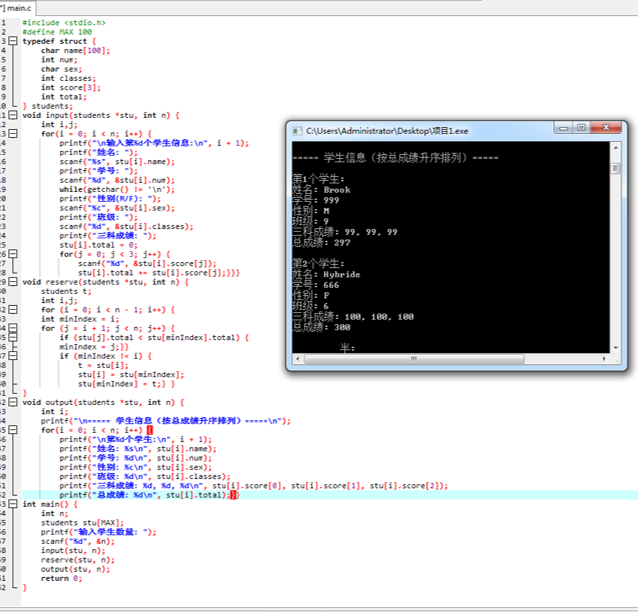Screen dimensions: 638x612
Task: Click the 'while(getchar() != '\n');' line
Action: point(117,190)
